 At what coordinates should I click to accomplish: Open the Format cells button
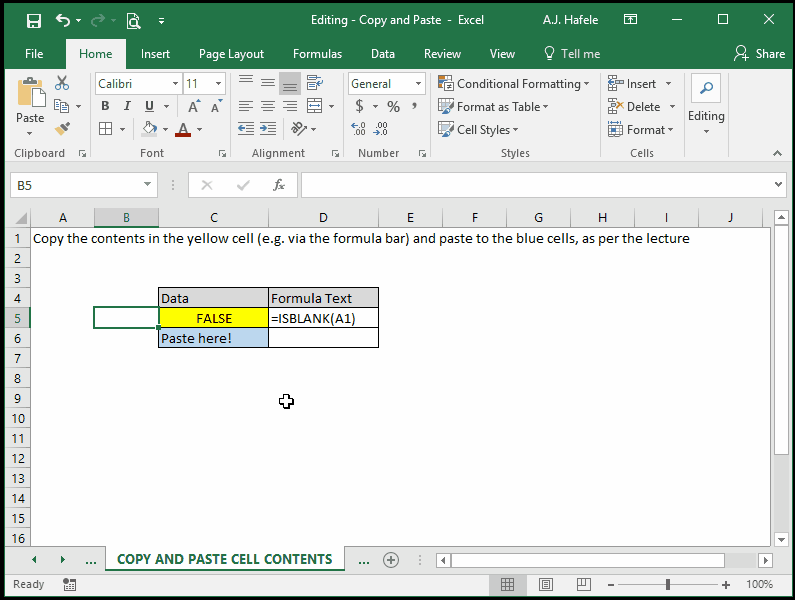640,129
